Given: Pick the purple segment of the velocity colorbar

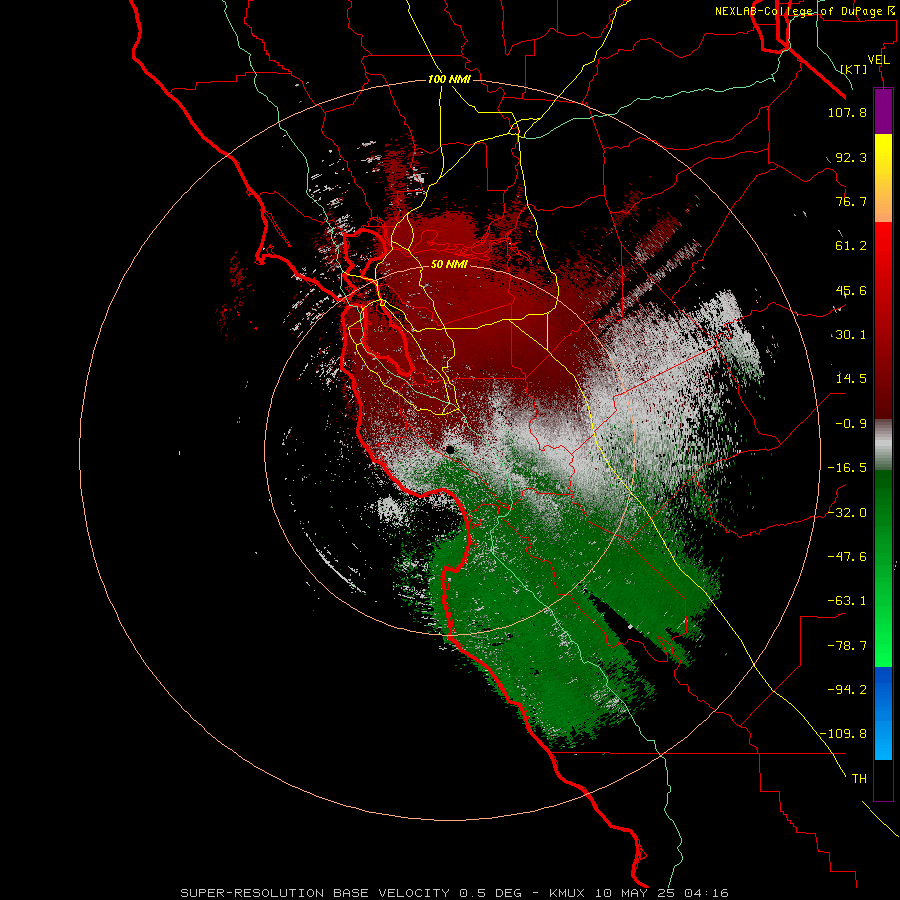Looking at the screenshot, I should 883,111.
